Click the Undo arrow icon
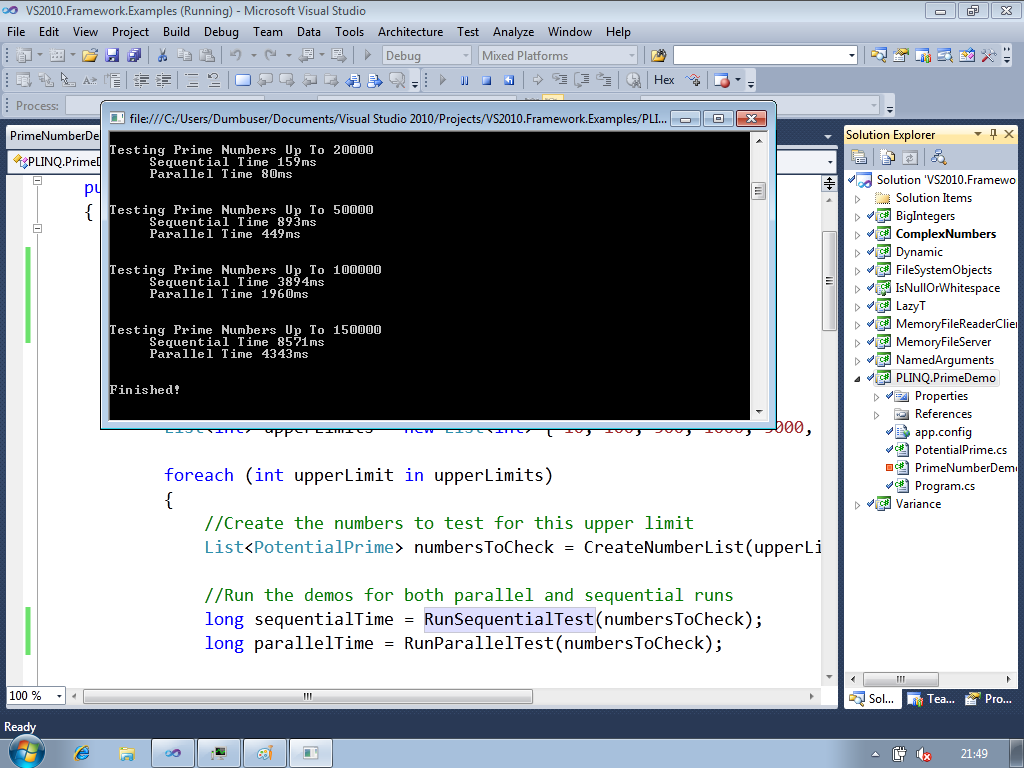The height and width of the screenshot is (768, 1024). pos(236,56)
